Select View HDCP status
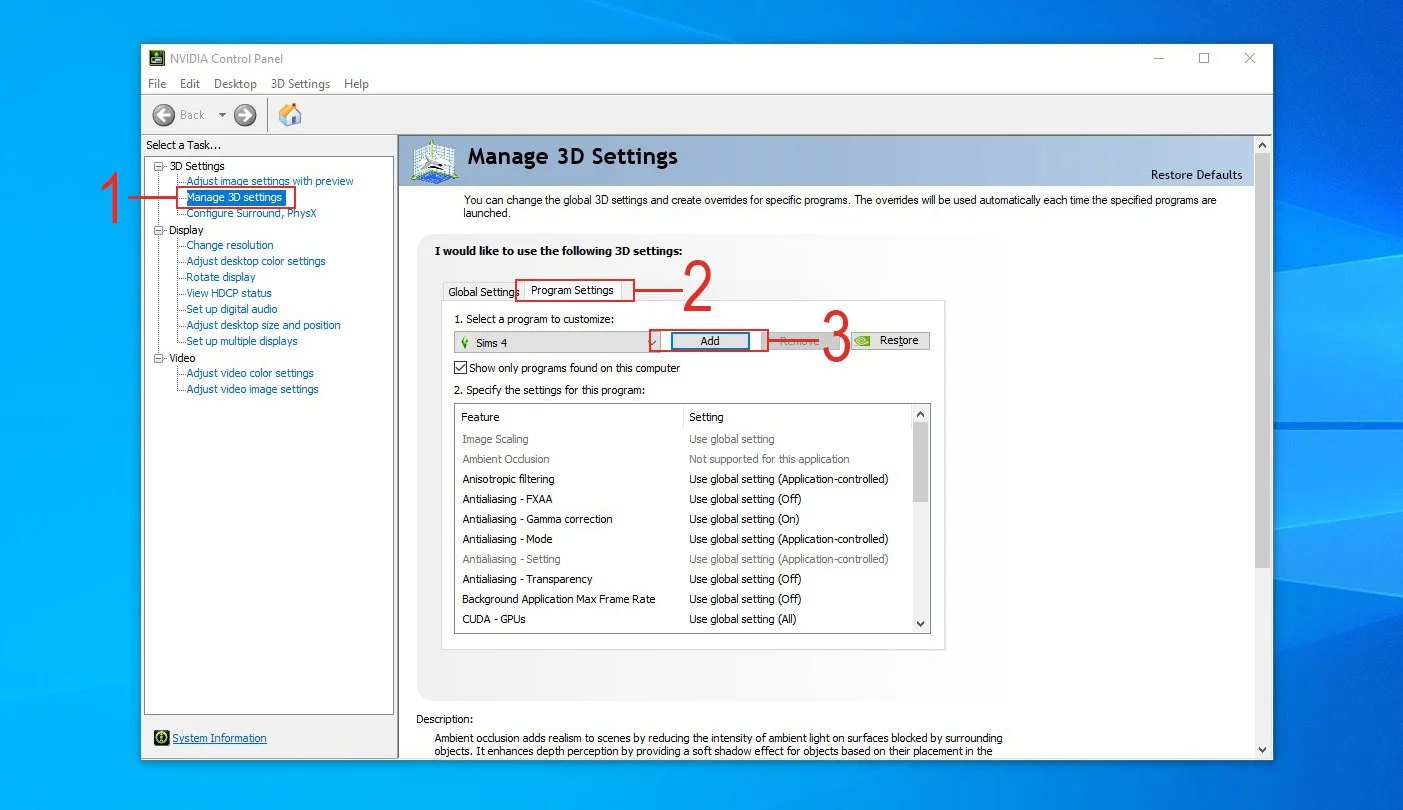 (229, 293)
